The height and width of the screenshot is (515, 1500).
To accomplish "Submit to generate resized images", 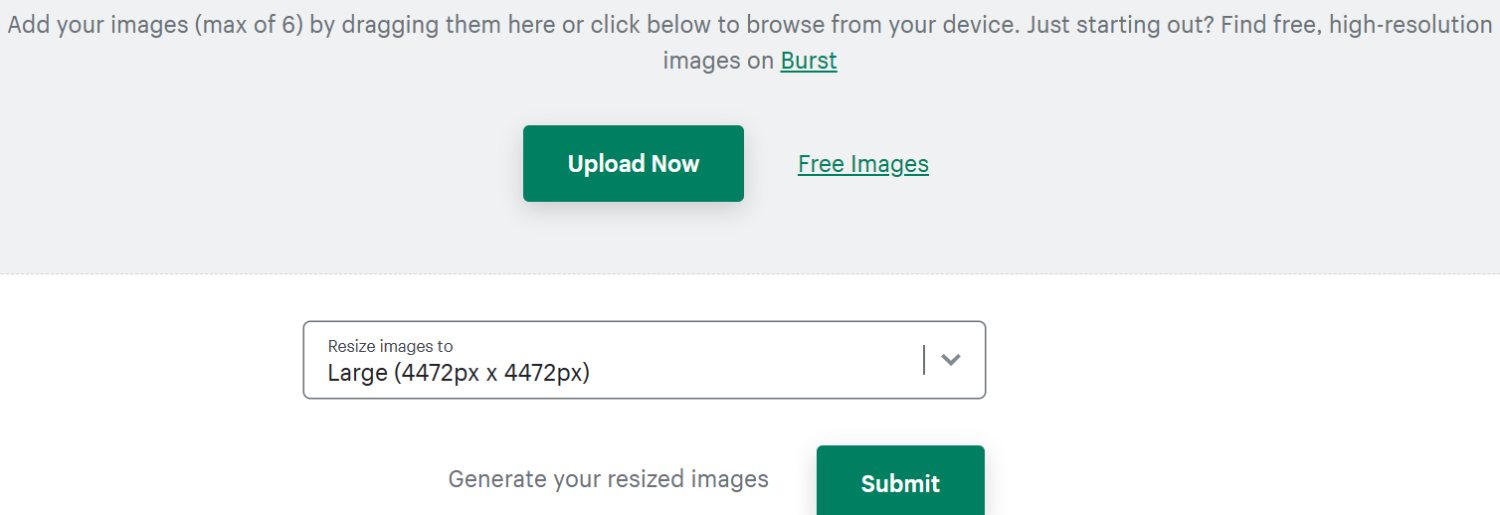I will pyautogui.click(x=900, y=481).
